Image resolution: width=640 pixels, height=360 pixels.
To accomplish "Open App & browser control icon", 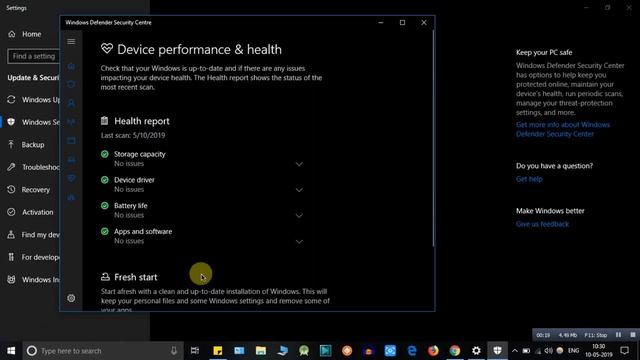I will click(71, 141).
